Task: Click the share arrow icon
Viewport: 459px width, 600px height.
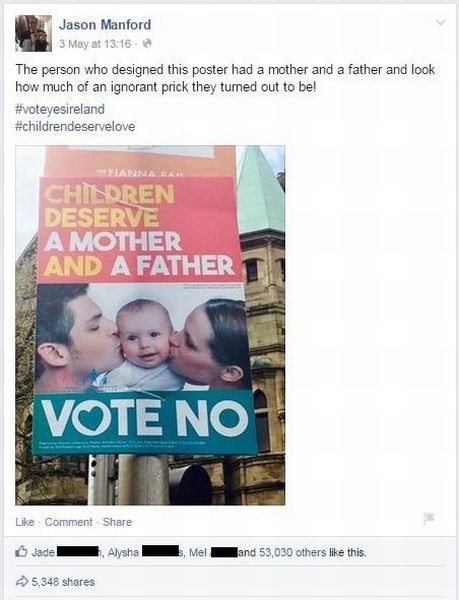Action: click(21, 582)
